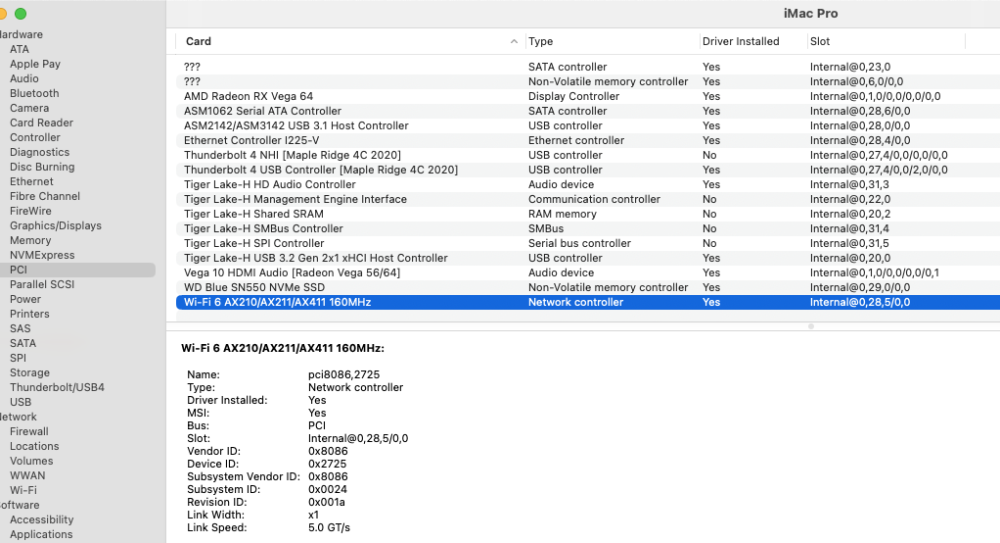Select Firewall under Network
This screenshot has width=1000, height=543.
[x=29, y=431]
